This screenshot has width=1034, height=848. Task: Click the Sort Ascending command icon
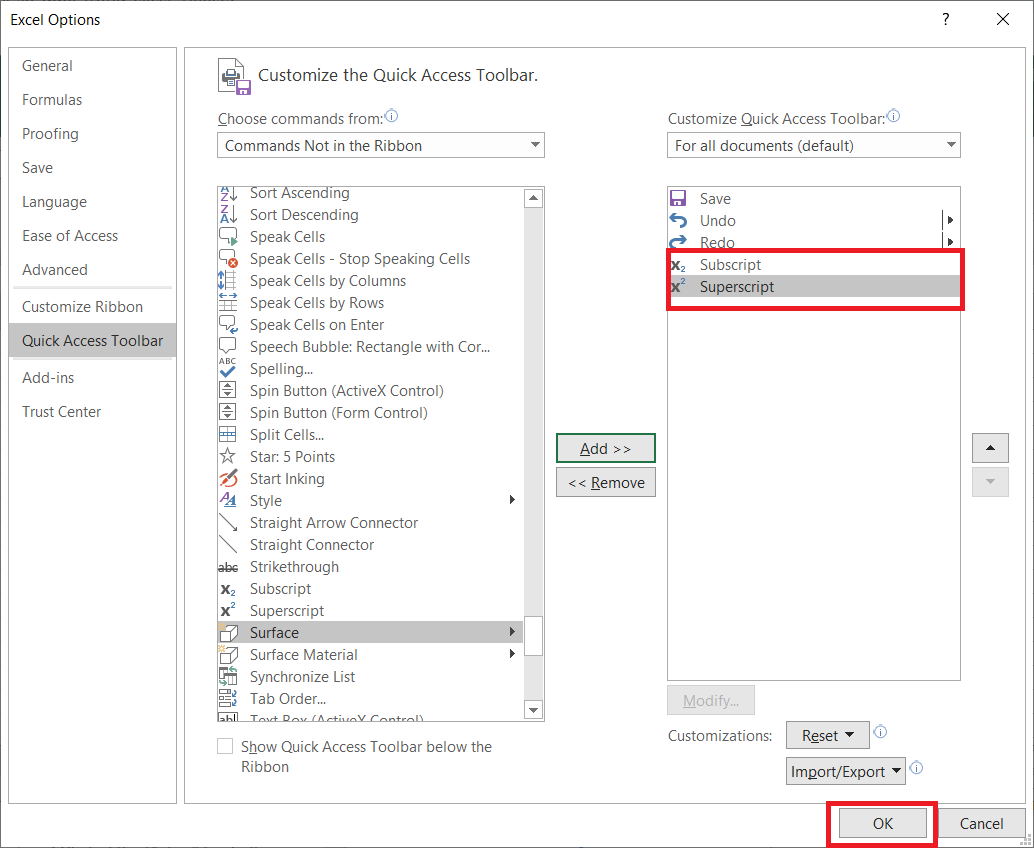[x=228, y=193]
